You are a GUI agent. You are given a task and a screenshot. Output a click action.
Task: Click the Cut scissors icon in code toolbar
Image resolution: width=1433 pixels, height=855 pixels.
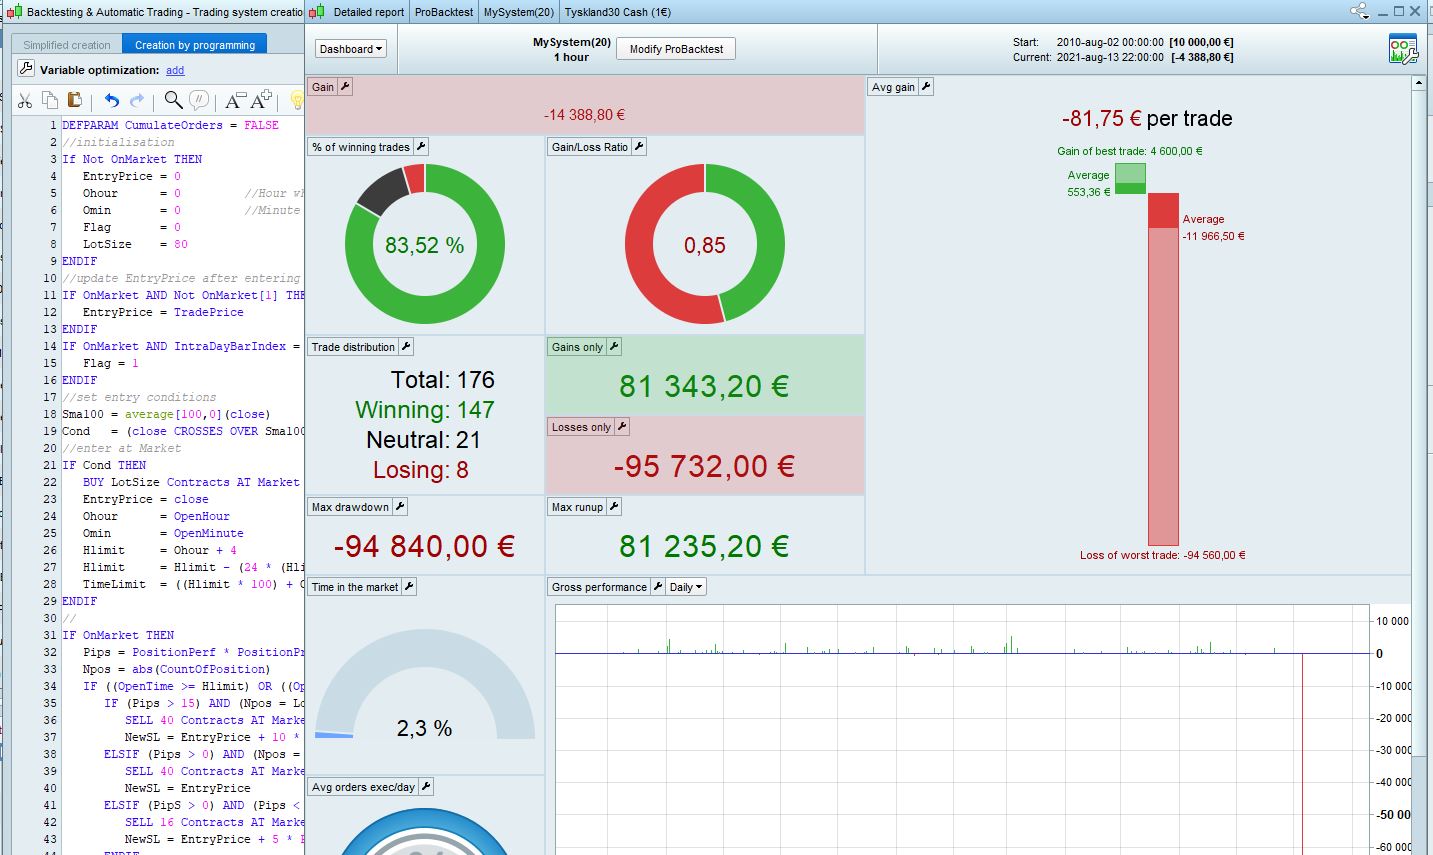click(x=25, y=100)
